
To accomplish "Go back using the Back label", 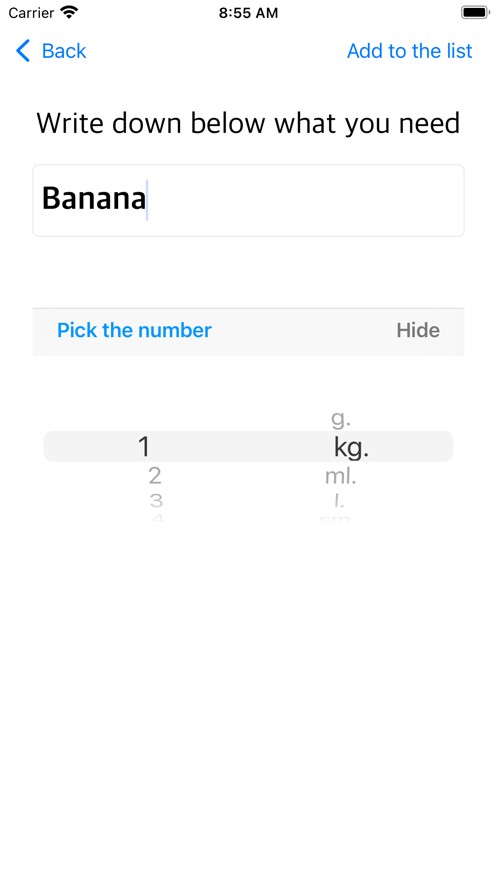I will 64,51.
